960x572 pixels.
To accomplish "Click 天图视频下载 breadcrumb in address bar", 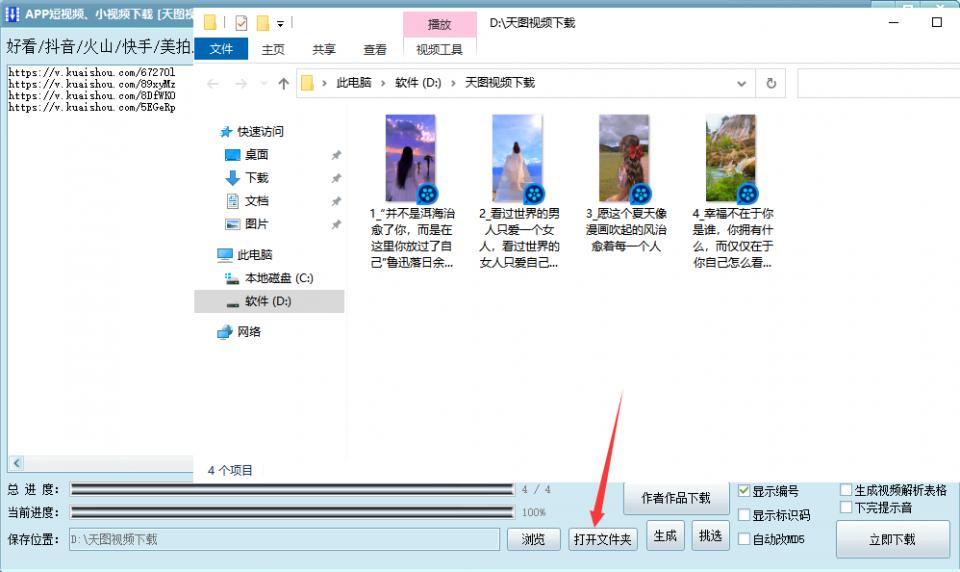I will (x=500, y=83).
